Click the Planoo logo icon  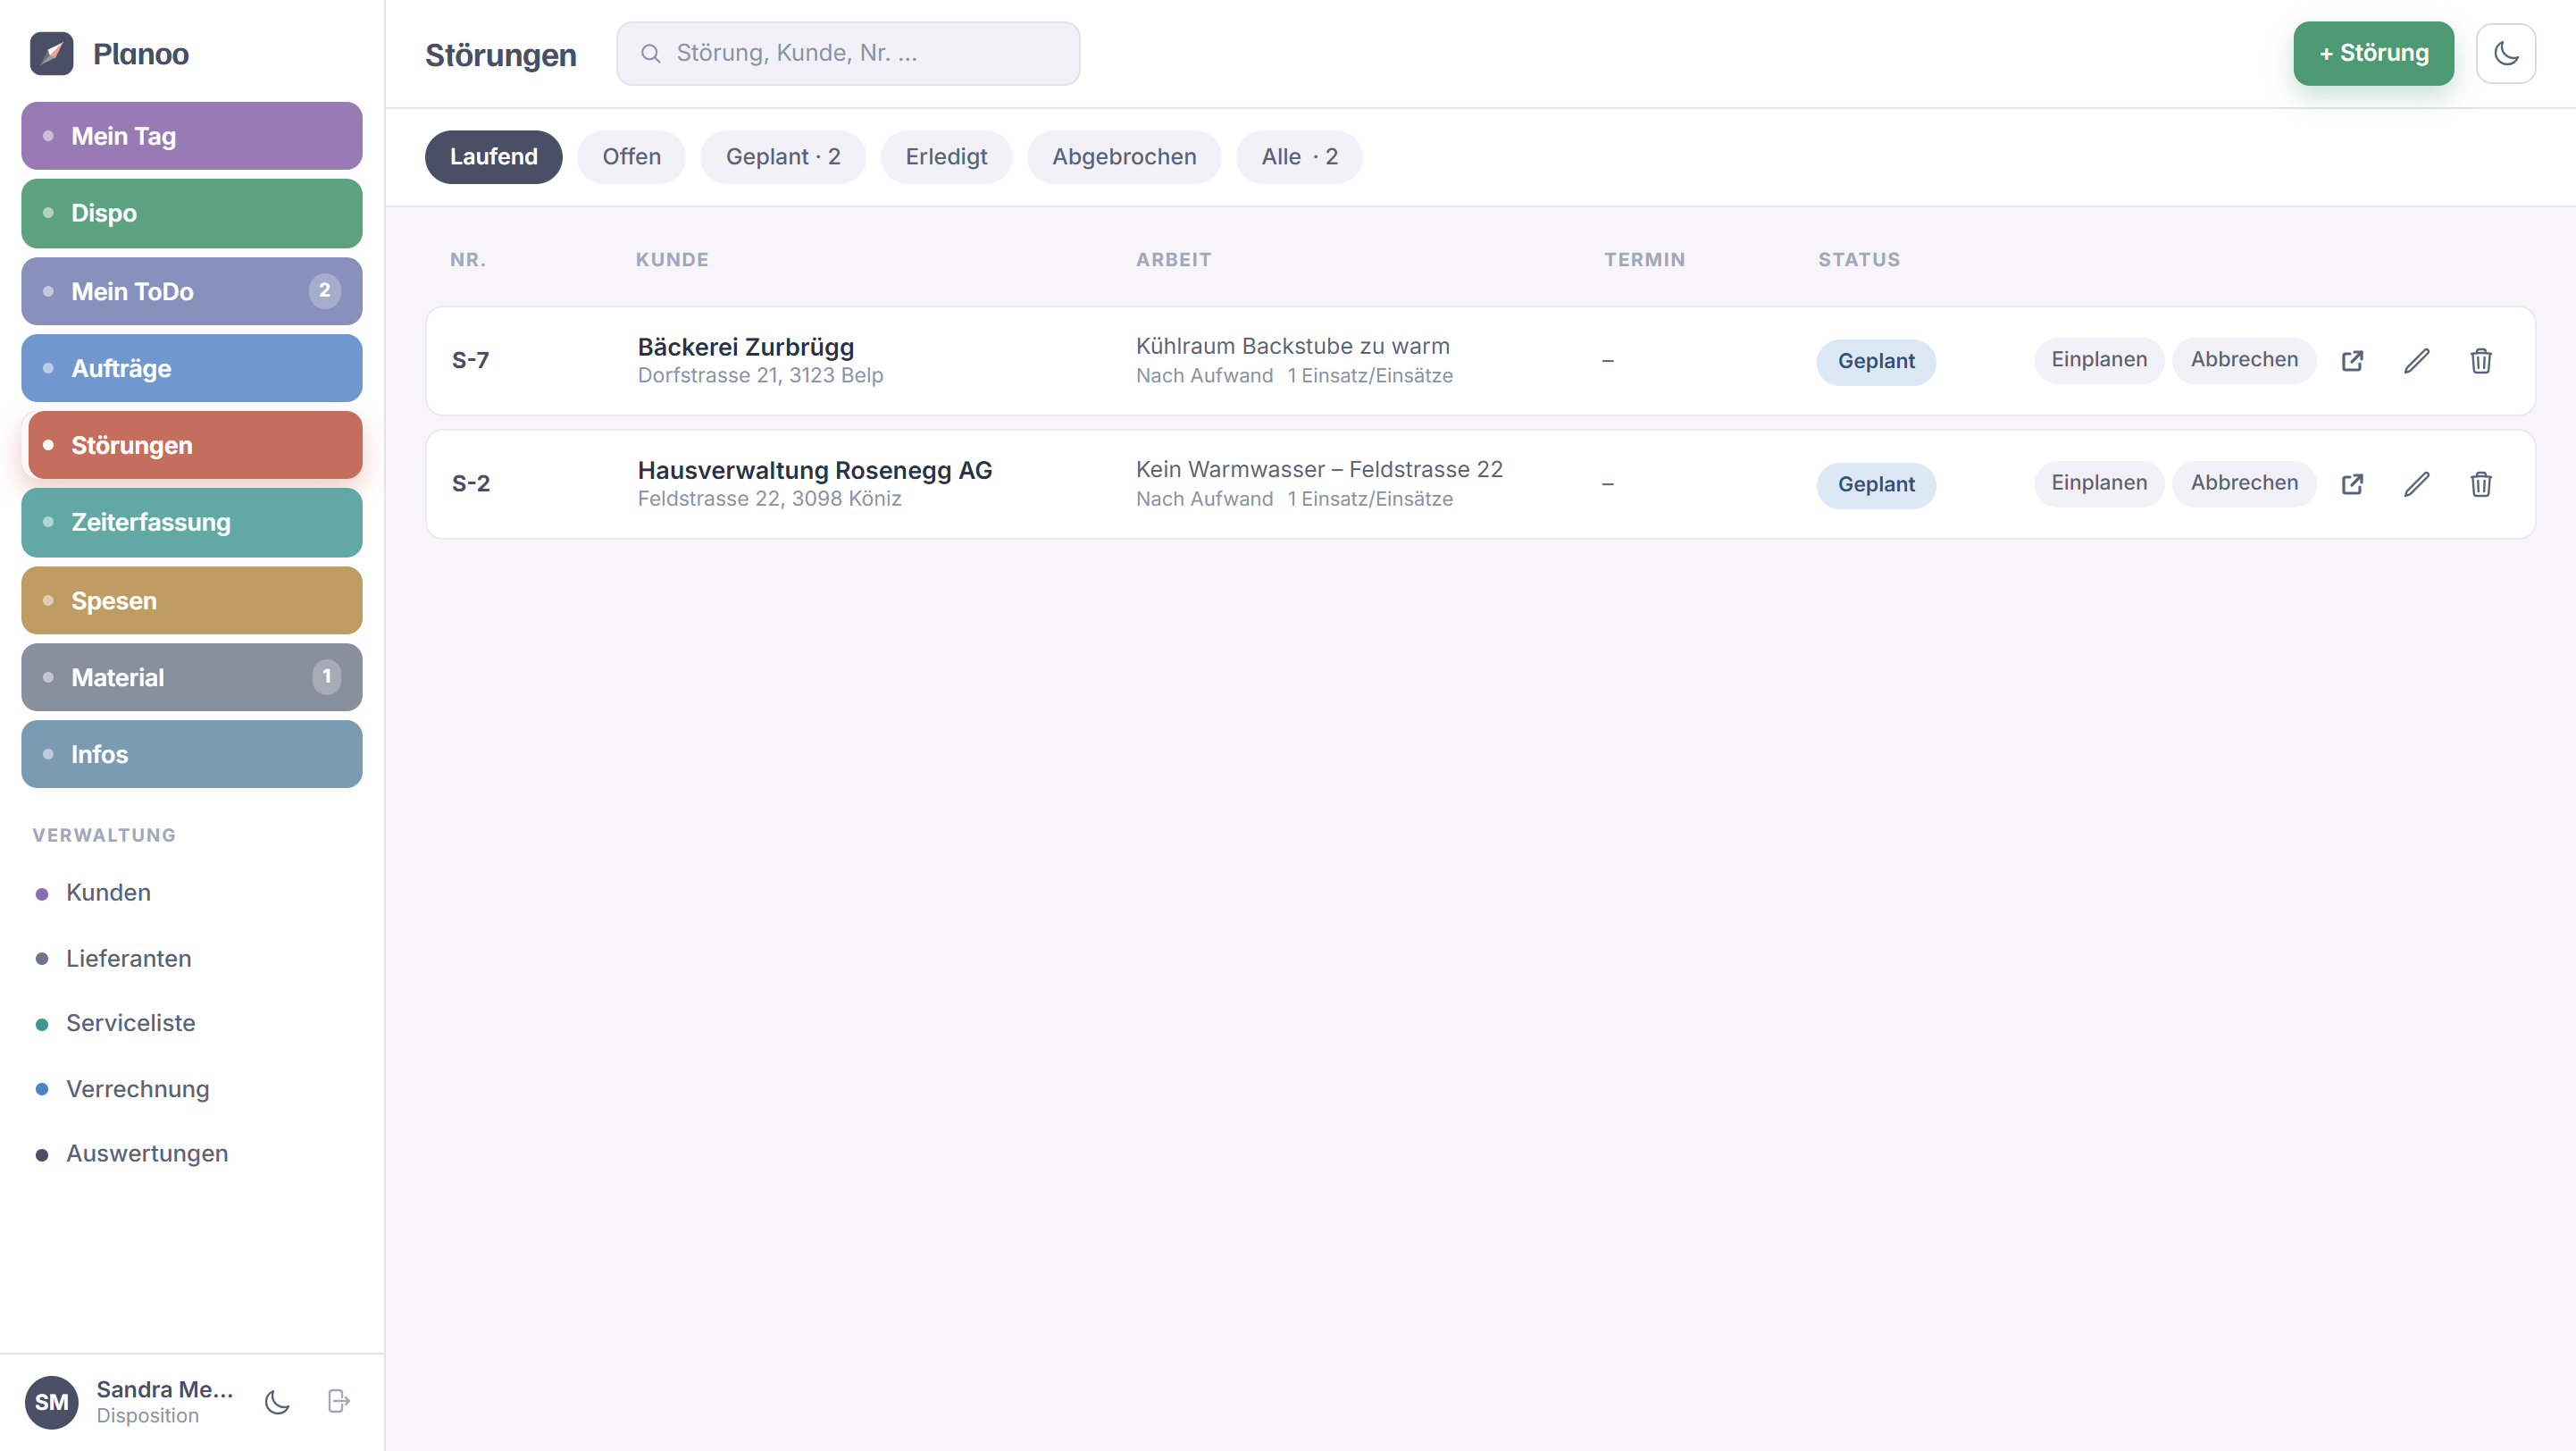pos(52,53)
